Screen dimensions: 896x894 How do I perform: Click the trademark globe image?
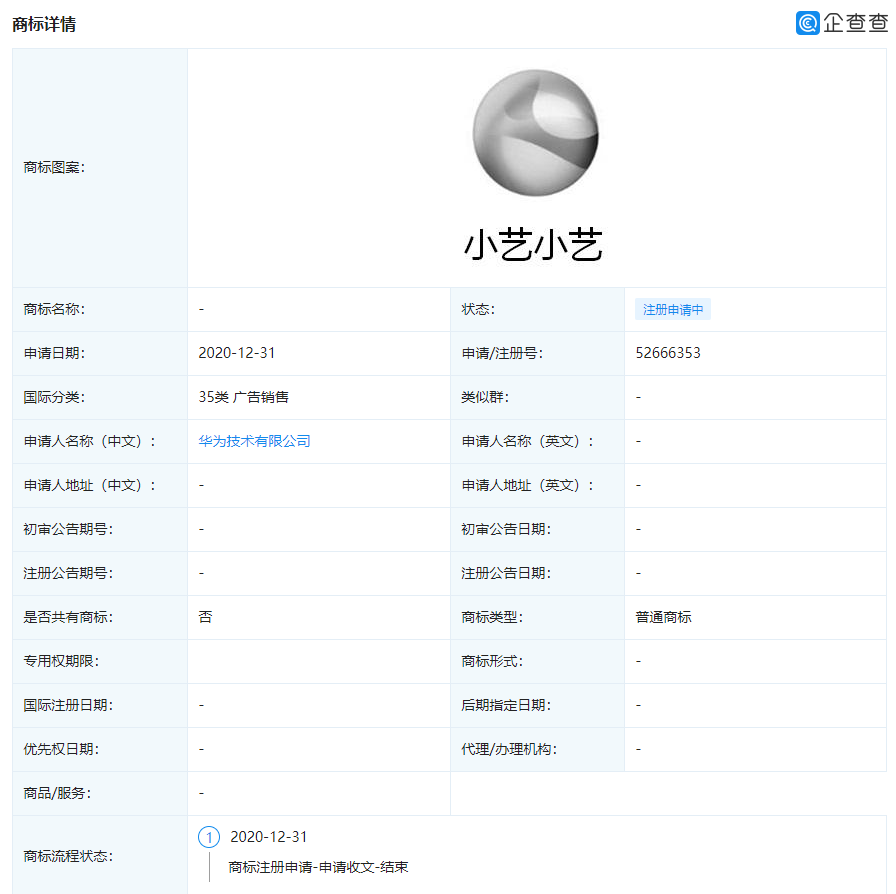click(x=536, y=133)
